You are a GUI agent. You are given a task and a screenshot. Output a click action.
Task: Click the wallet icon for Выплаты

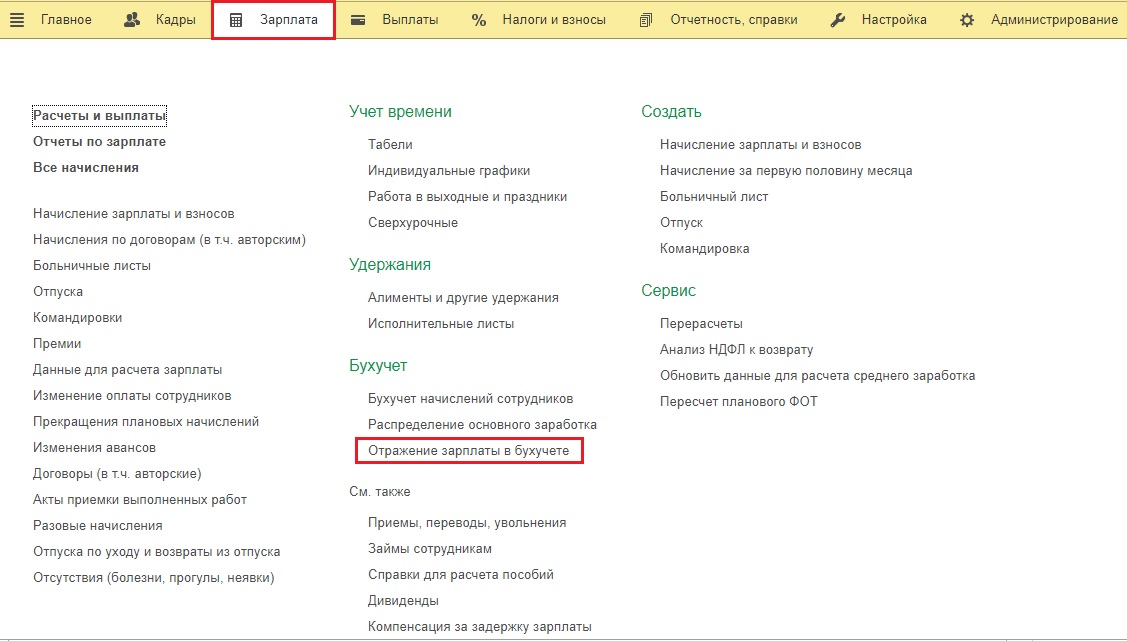coord(358,20)
